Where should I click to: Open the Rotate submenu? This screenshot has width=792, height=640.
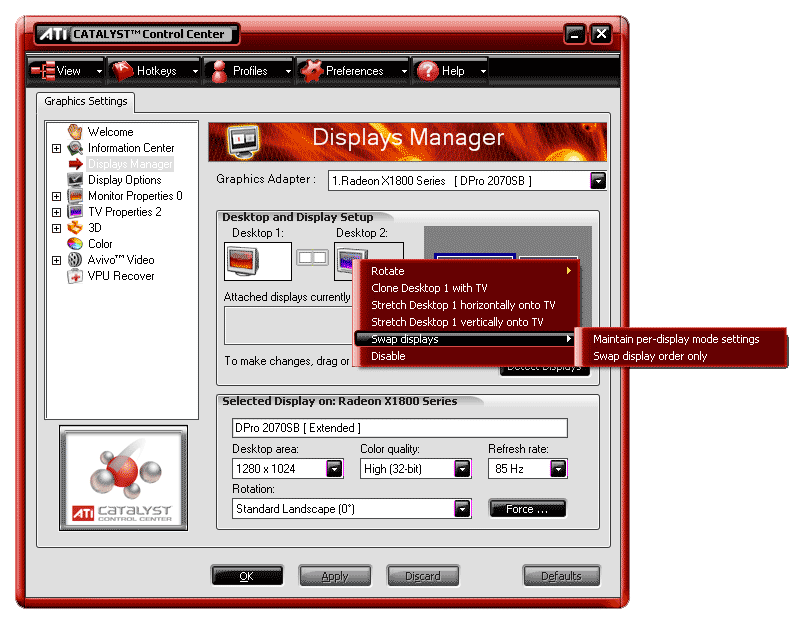[468, 271]
